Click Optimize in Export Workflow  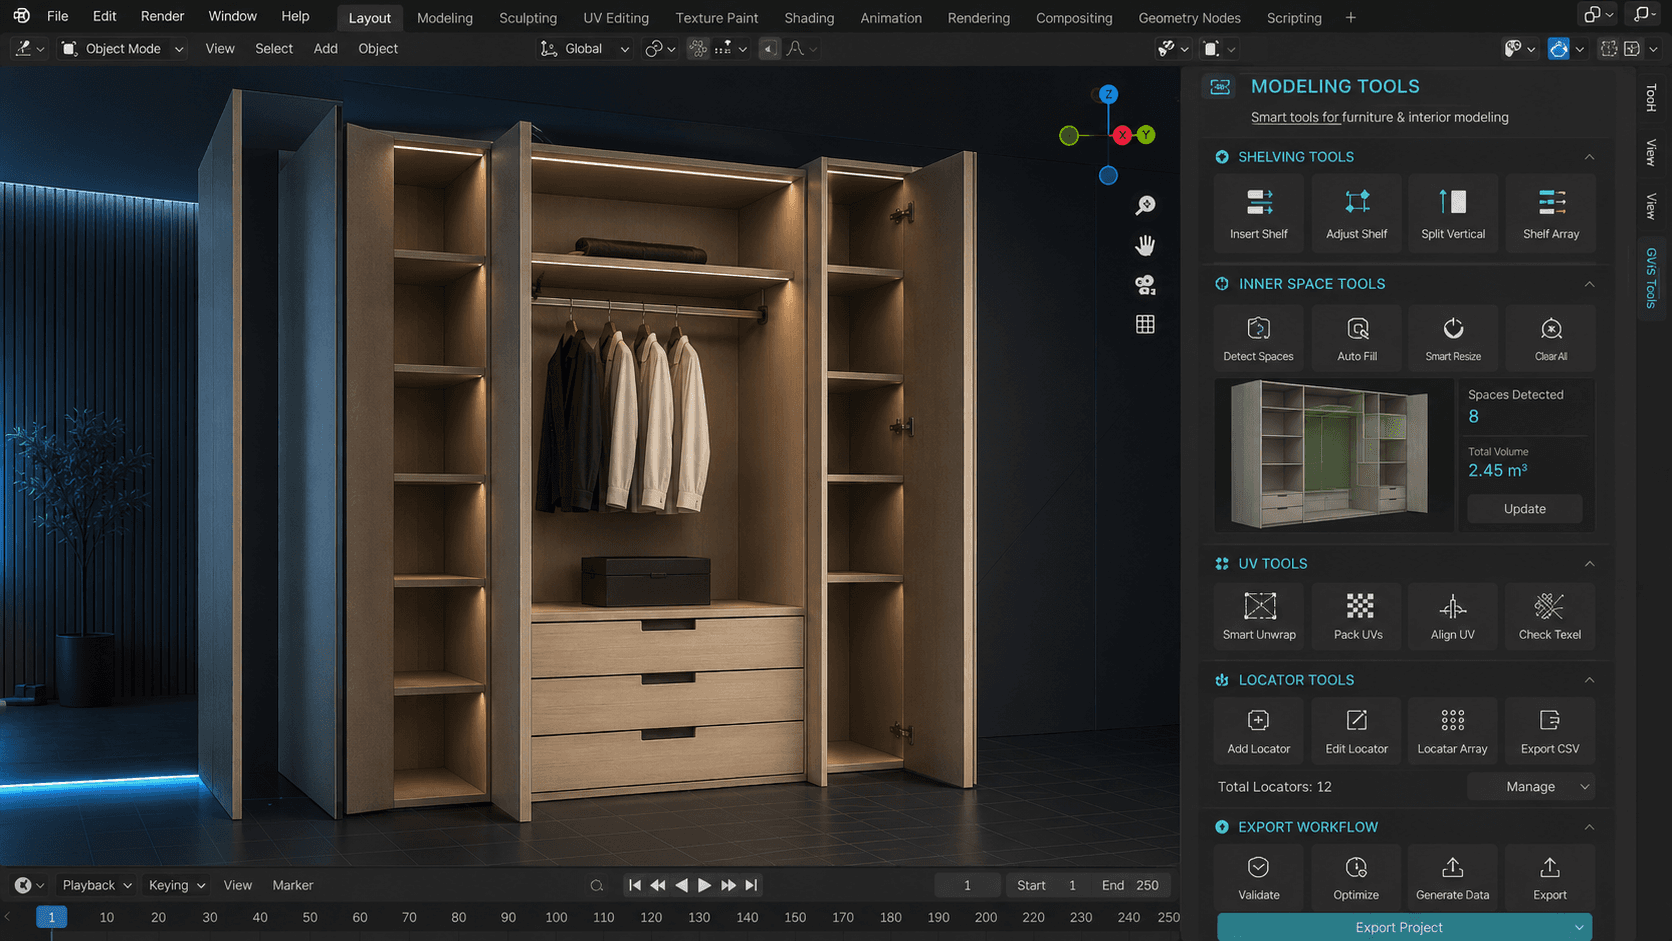pyautogui.click(x=1356, y=878)
